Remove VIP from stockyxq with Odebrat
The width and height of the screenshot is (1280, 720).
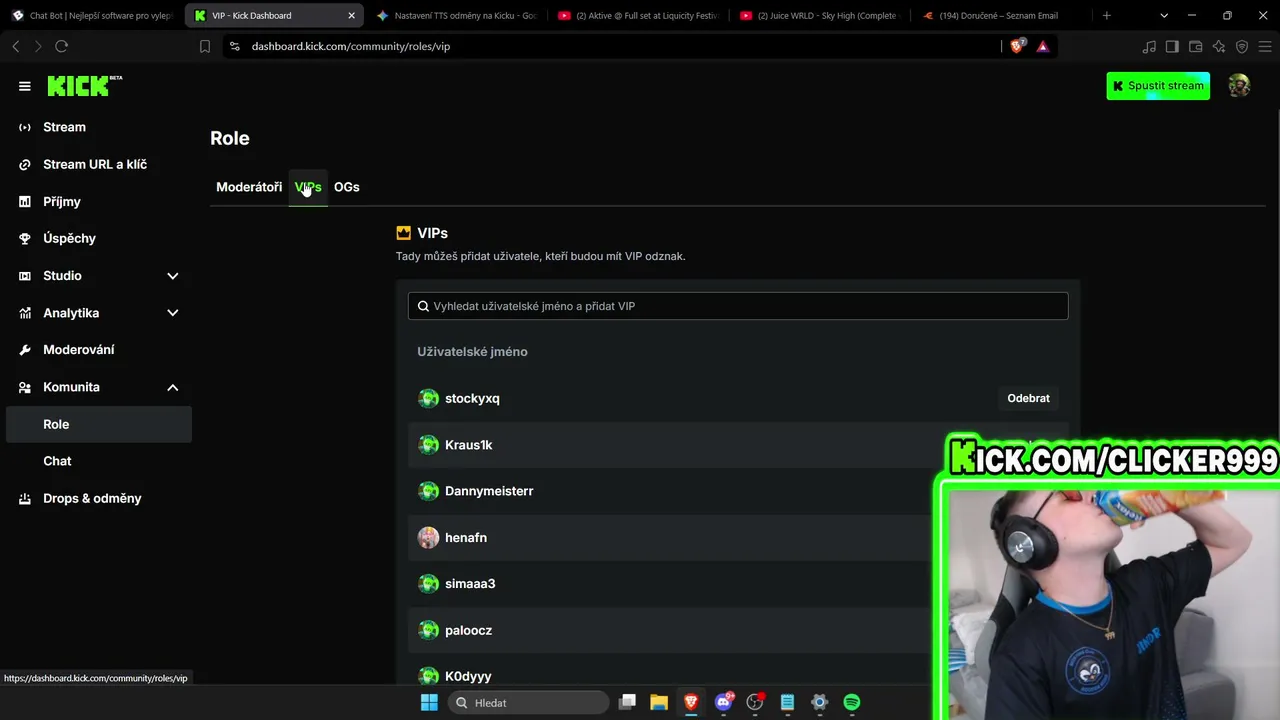coord(1028,398)
